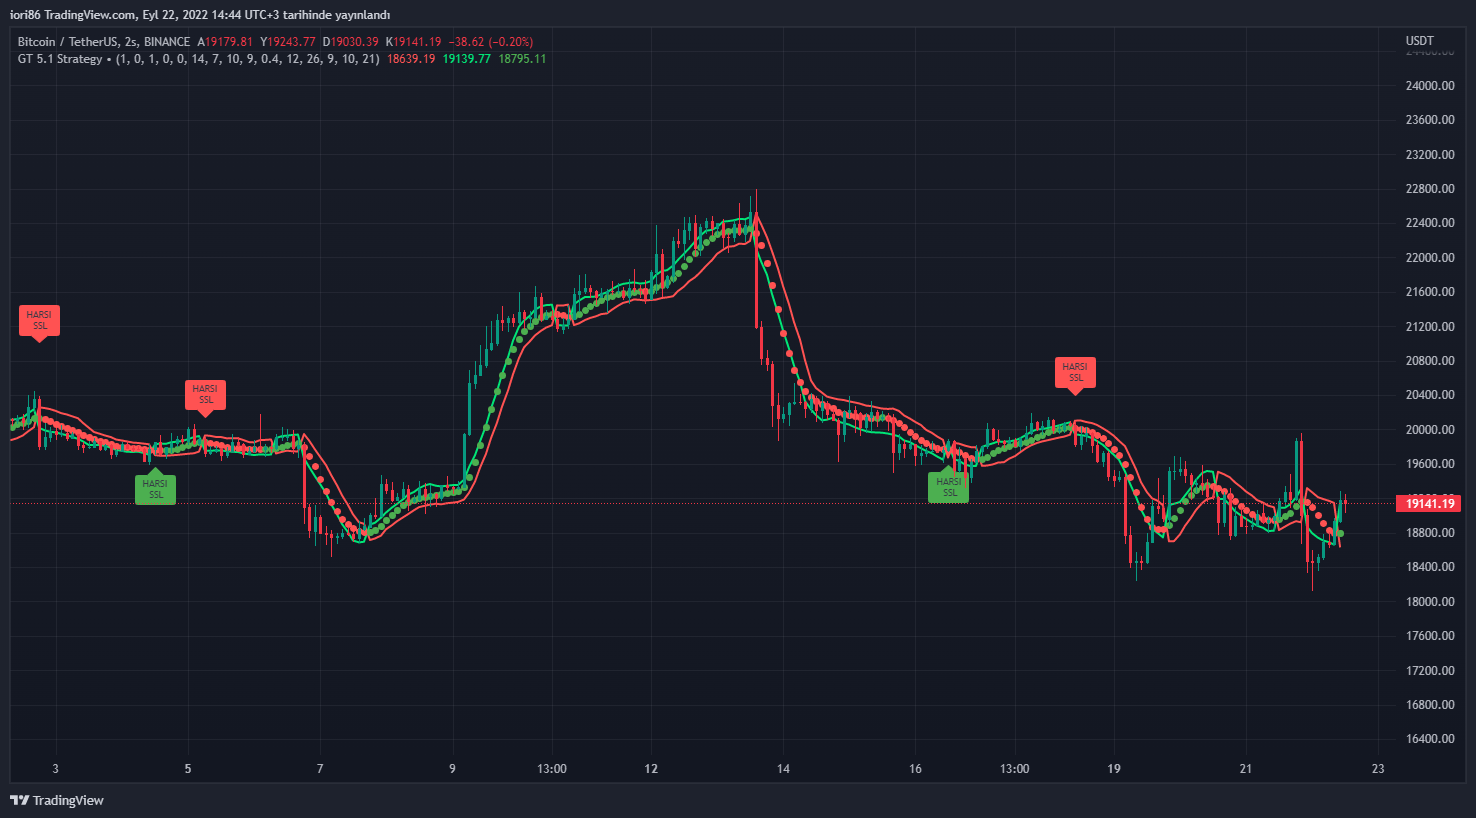Click the 17600.00 price axis label
This screenshot has height=818, width=1476.
click(x=1430, y=636)
